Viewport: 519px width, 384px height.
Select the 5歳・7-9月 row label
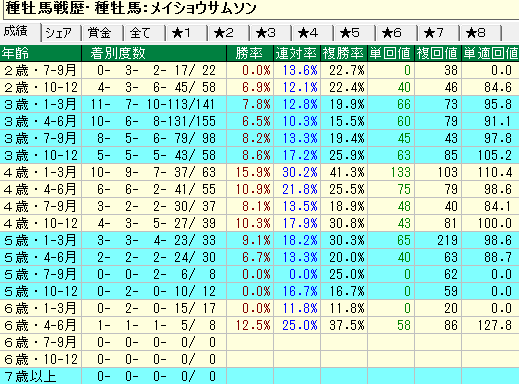[x=41, y=274]
